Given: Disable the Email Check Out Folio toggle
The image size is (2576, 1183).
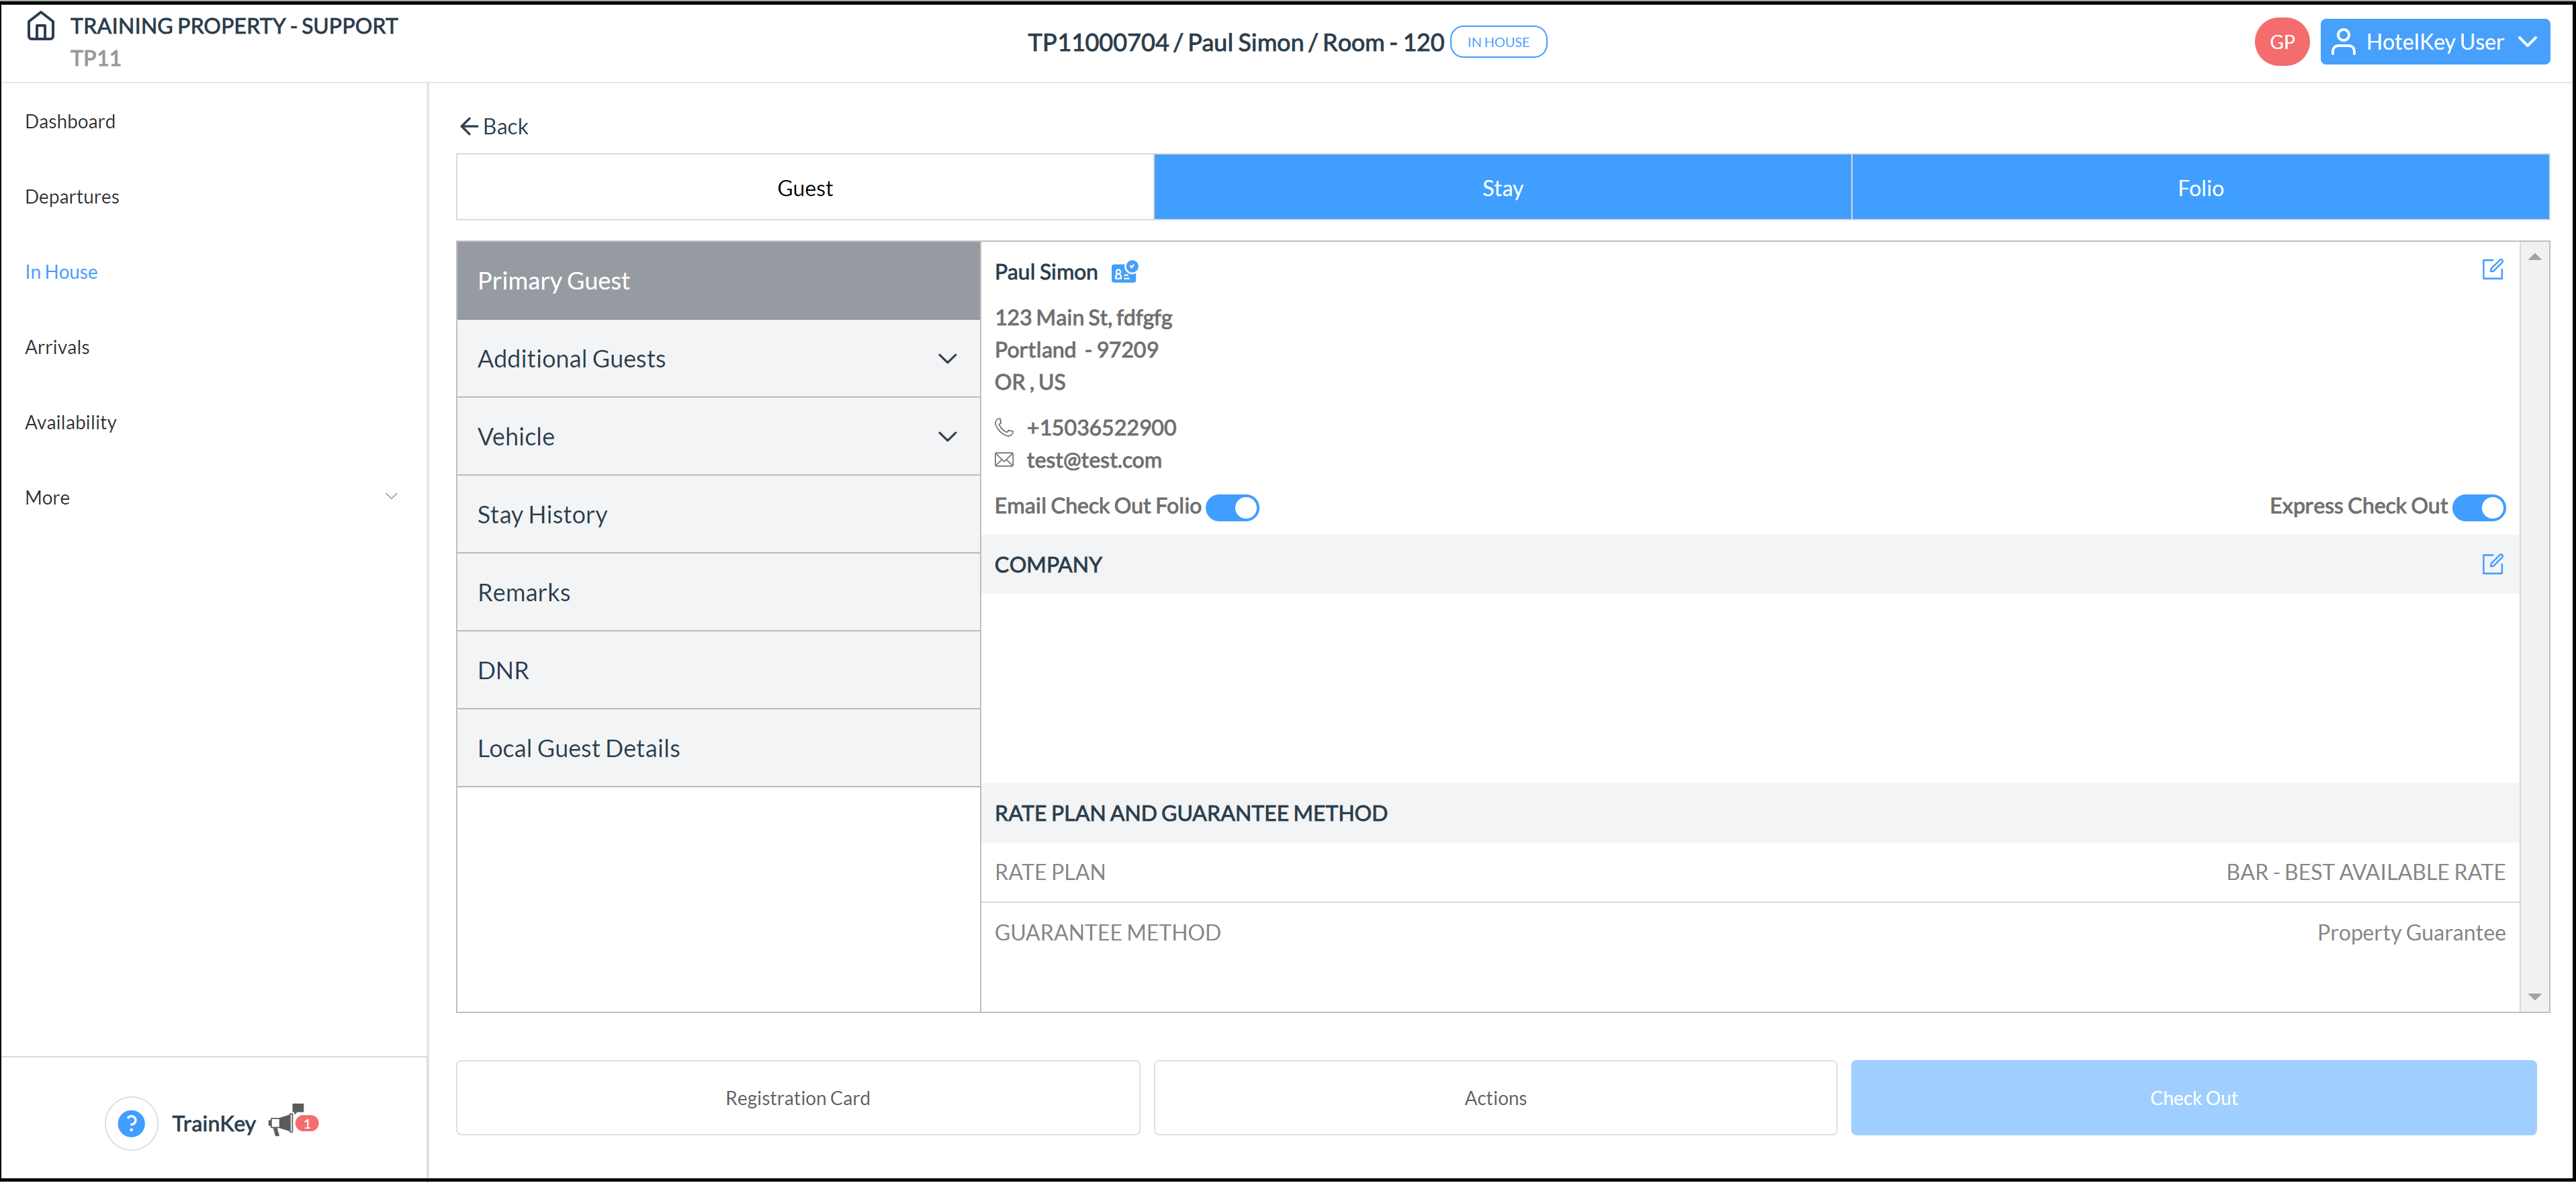Looking at the screenshot, I should [1233, 507].
